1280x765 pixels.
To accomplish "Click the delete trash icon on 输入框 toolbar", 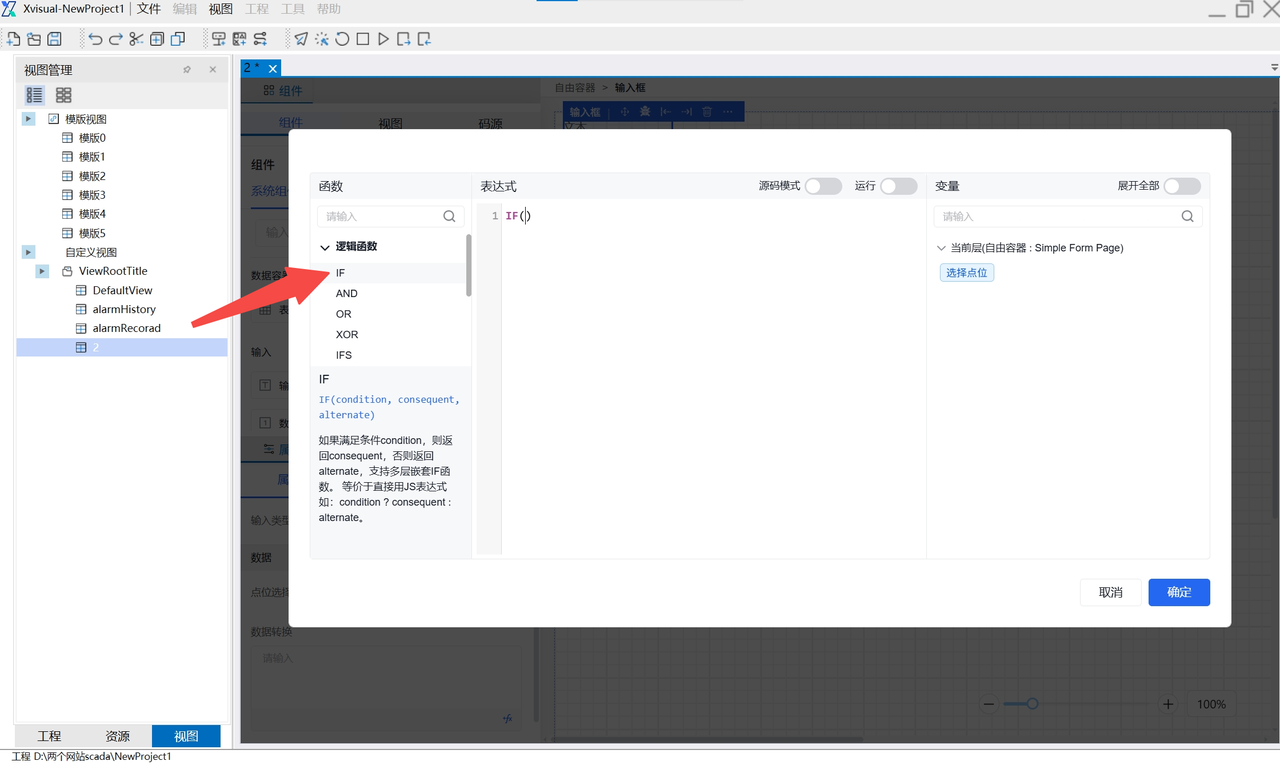I will point(707,112).
